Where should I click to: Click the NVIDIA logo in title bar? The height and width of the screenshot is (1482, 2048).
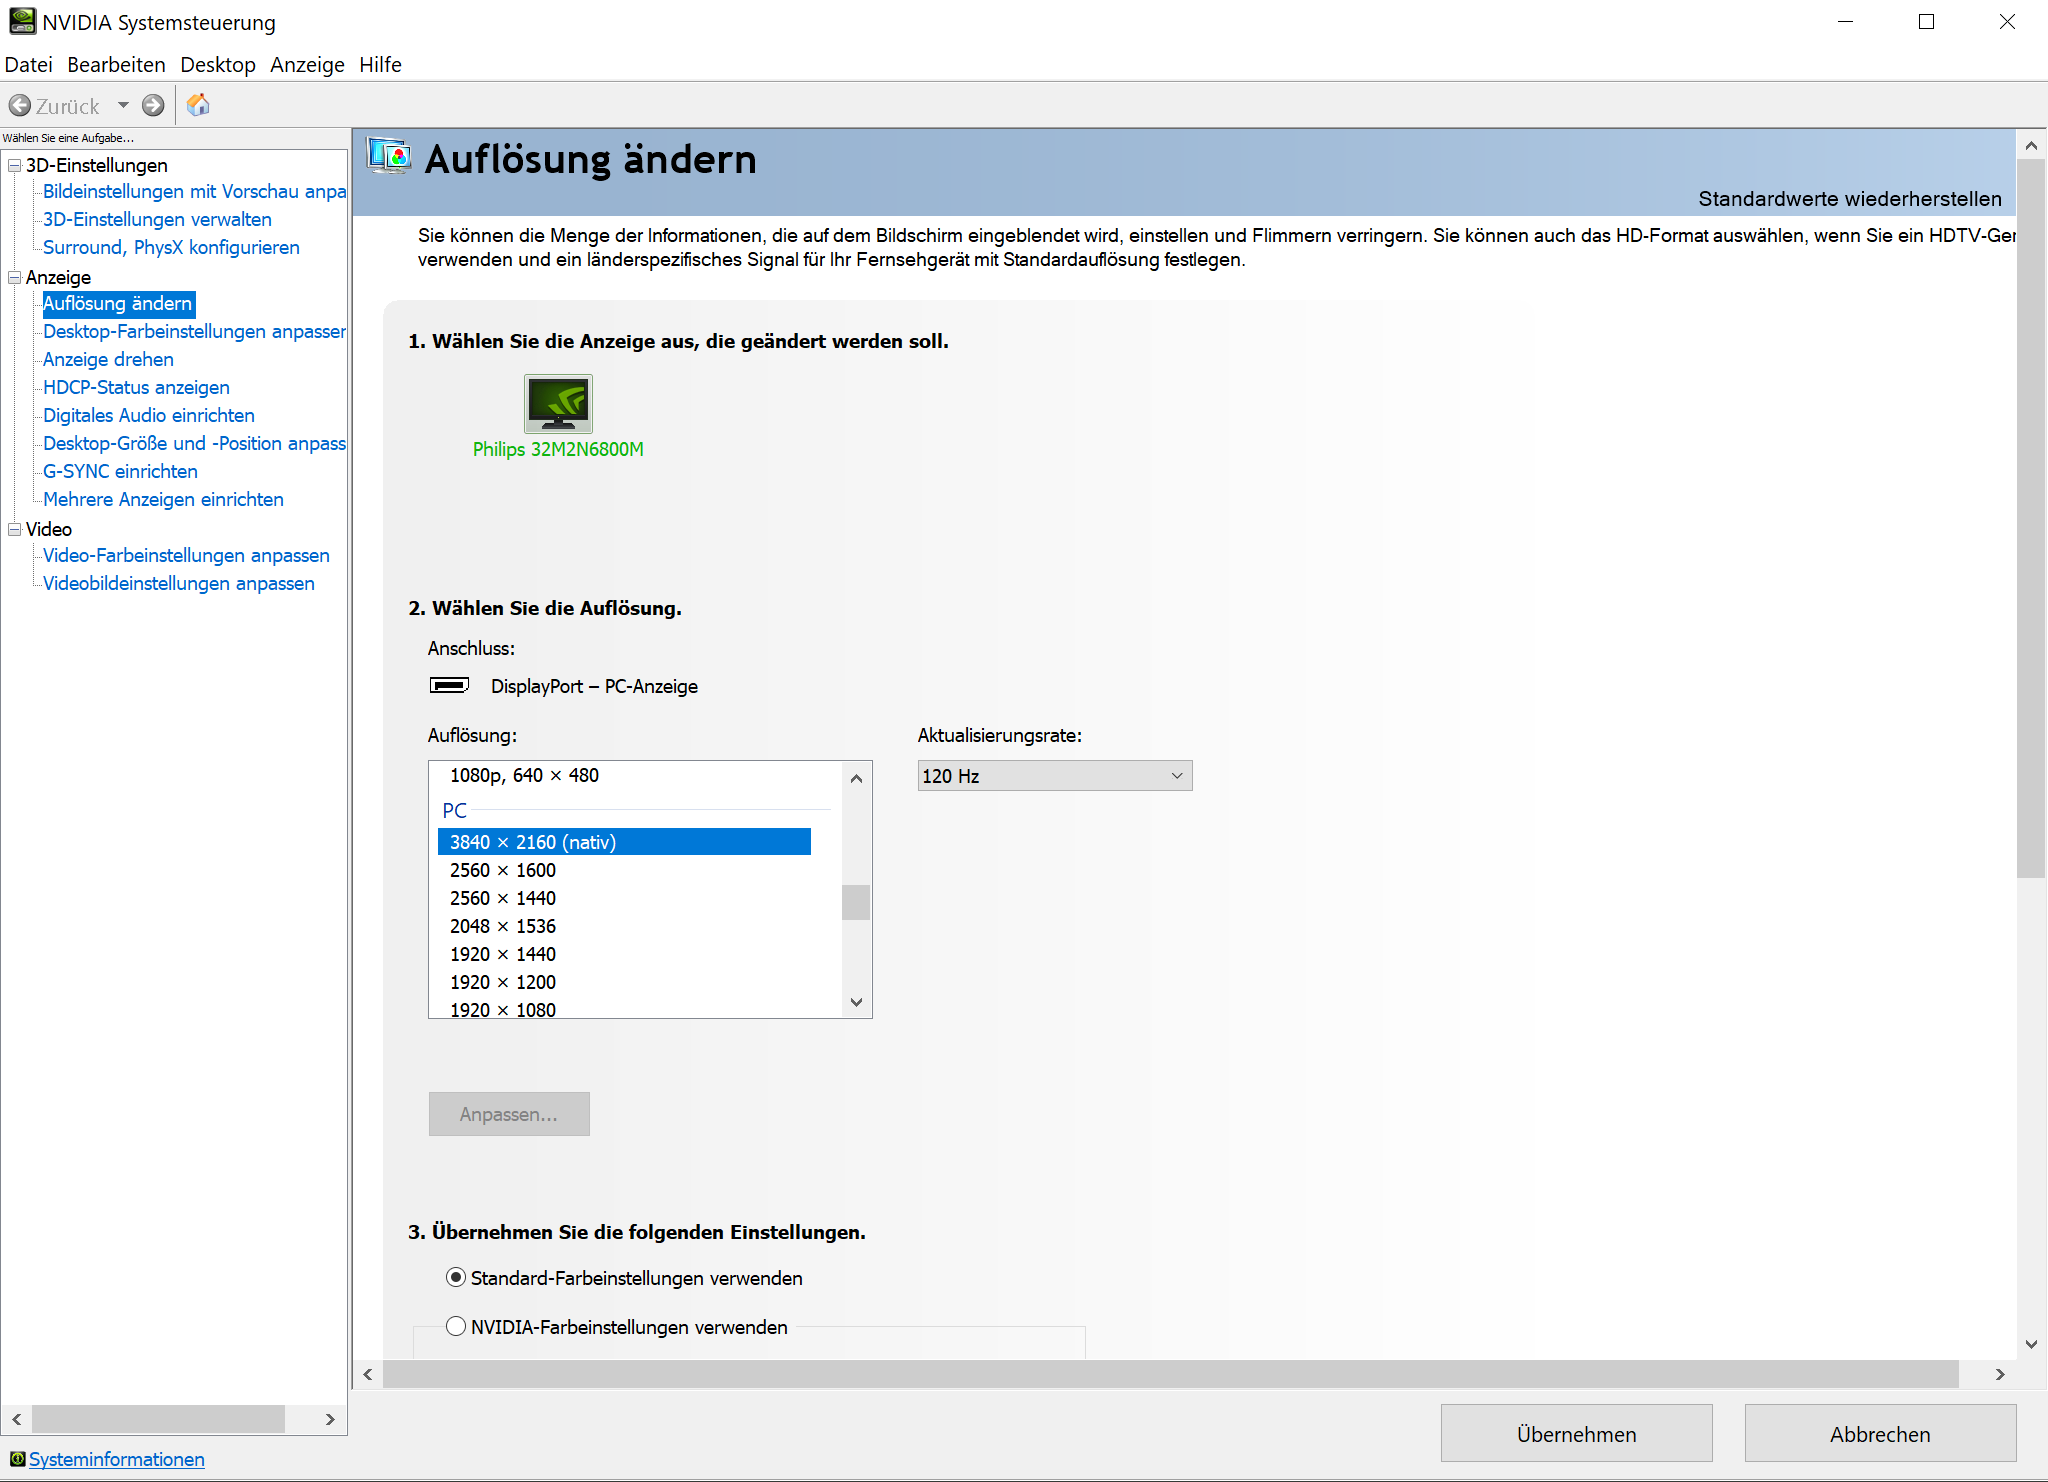[22, 22]
